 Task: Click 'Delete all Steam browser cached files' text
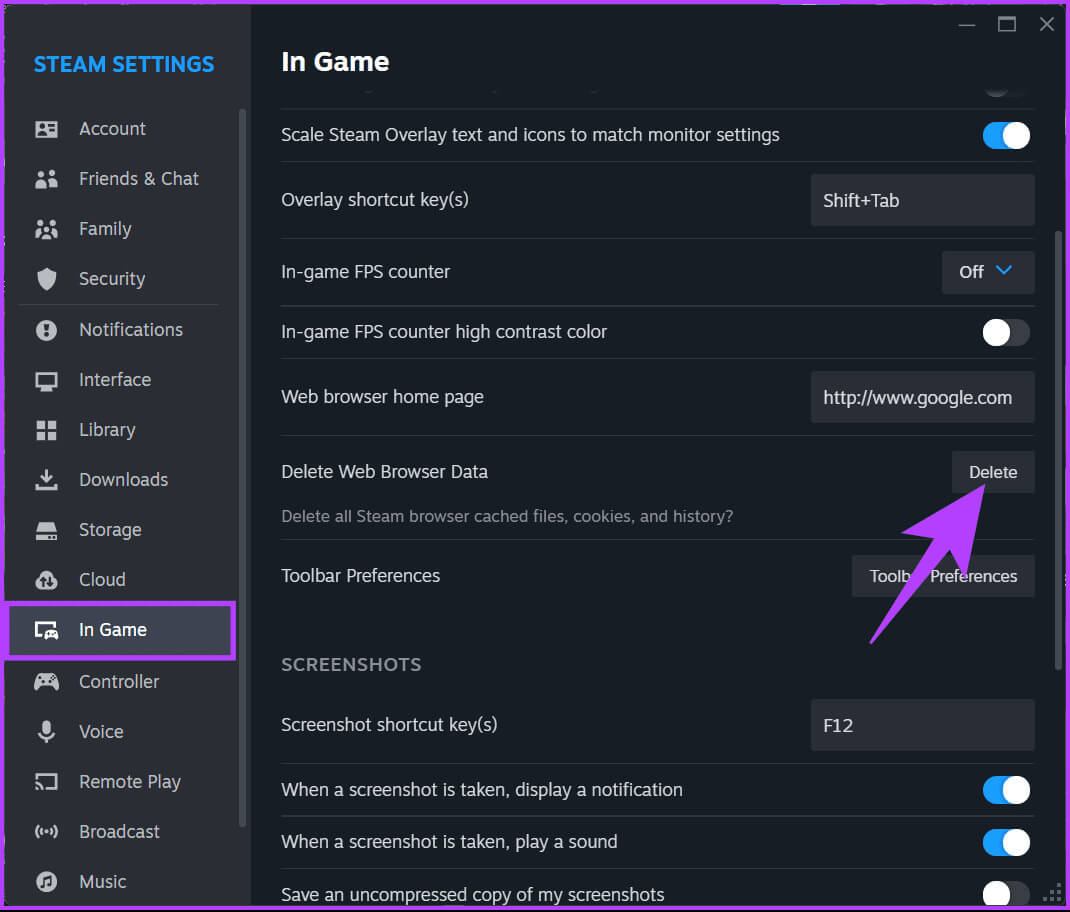point(508,517)
